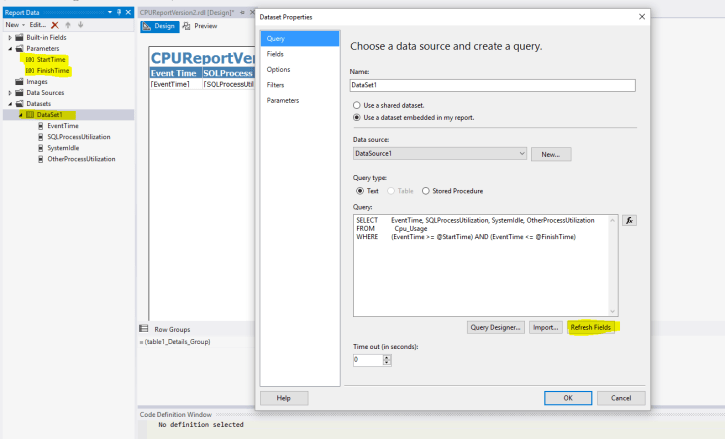The width and height of the screenshot is (725, 439).
Task: Click the red X delete icon in Report Data
Action: (x=55, y=24)
